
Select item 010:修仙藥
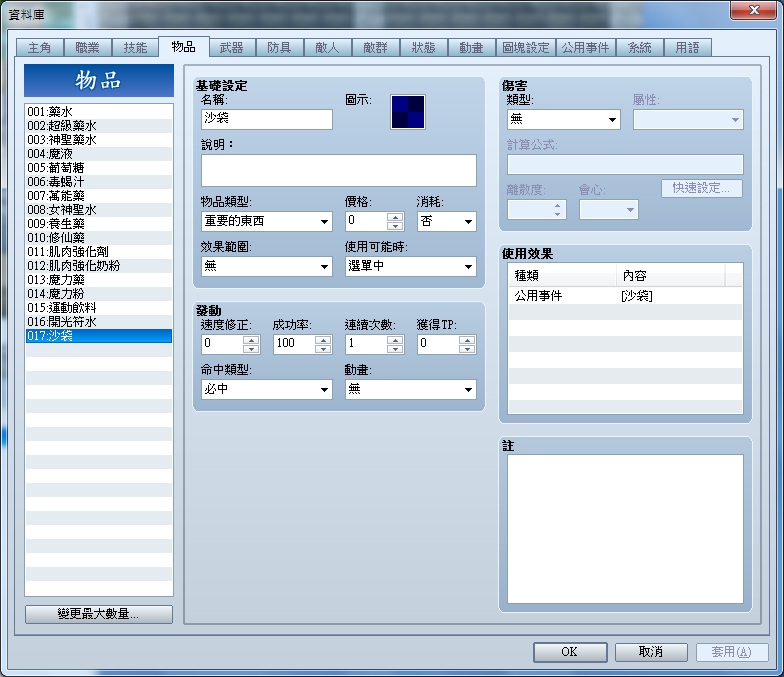pyautogui.click(x=99, y=238)
